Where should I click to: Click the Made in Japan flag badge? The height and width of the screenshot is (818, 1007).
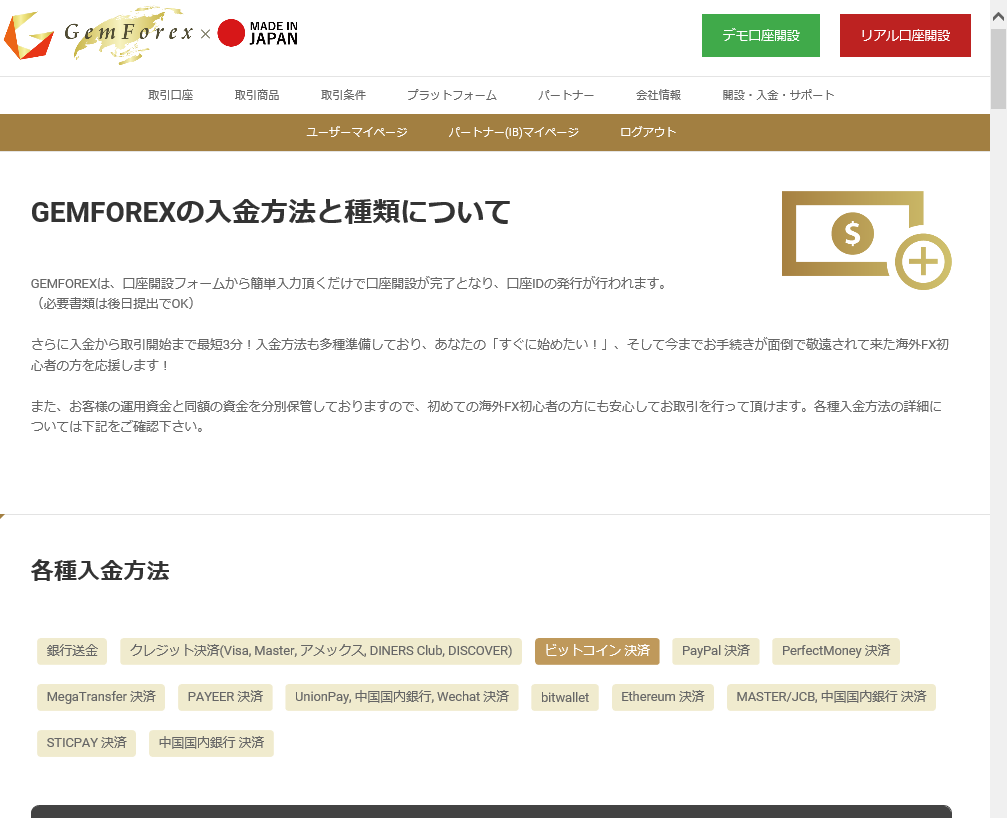click(x=258, y=33)
